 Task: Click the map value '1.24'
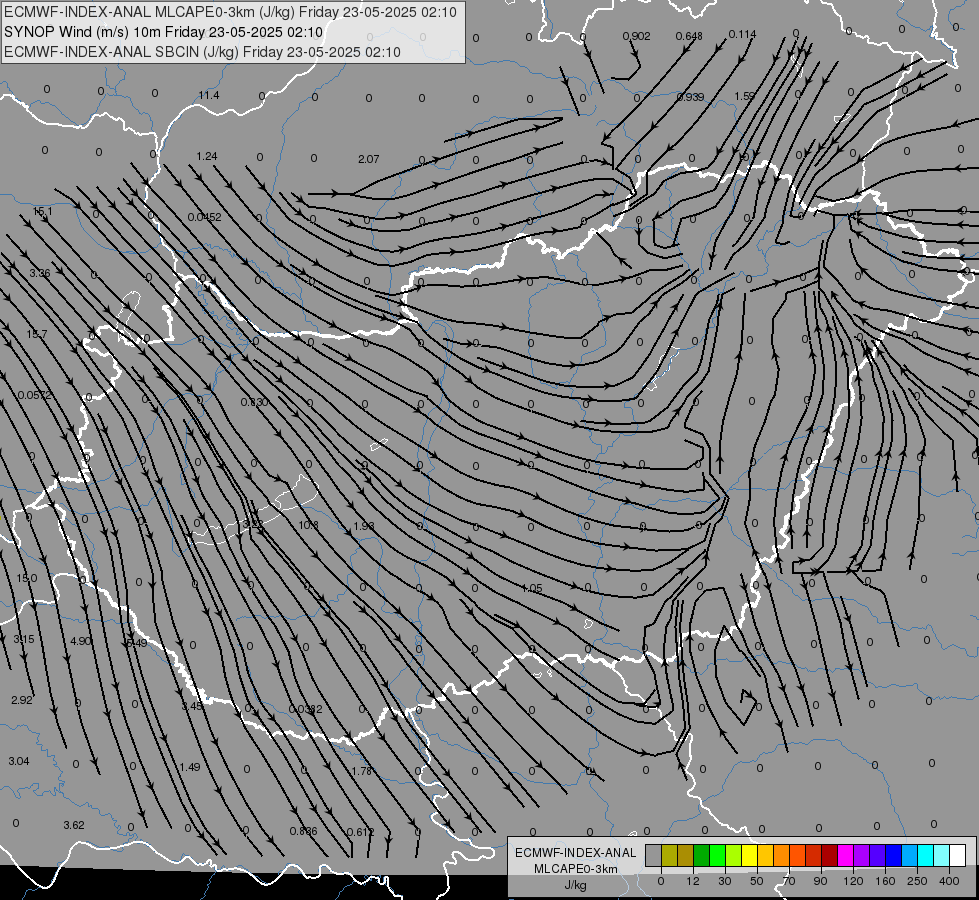(207, 156)
